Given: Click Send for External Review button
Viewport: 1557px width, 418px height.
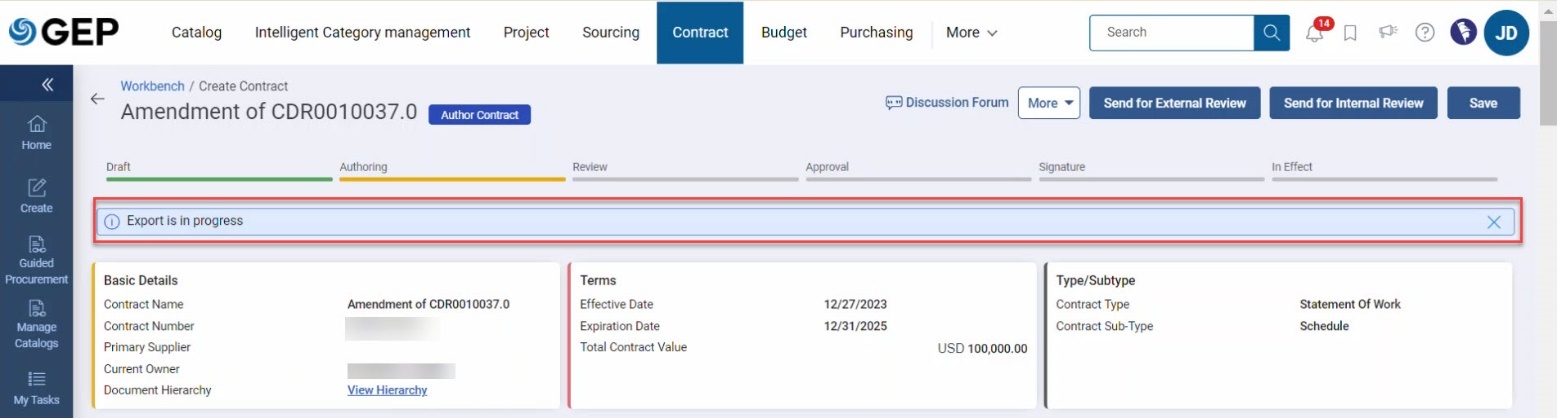Looking at the screenshot, I should (1174, 103).
